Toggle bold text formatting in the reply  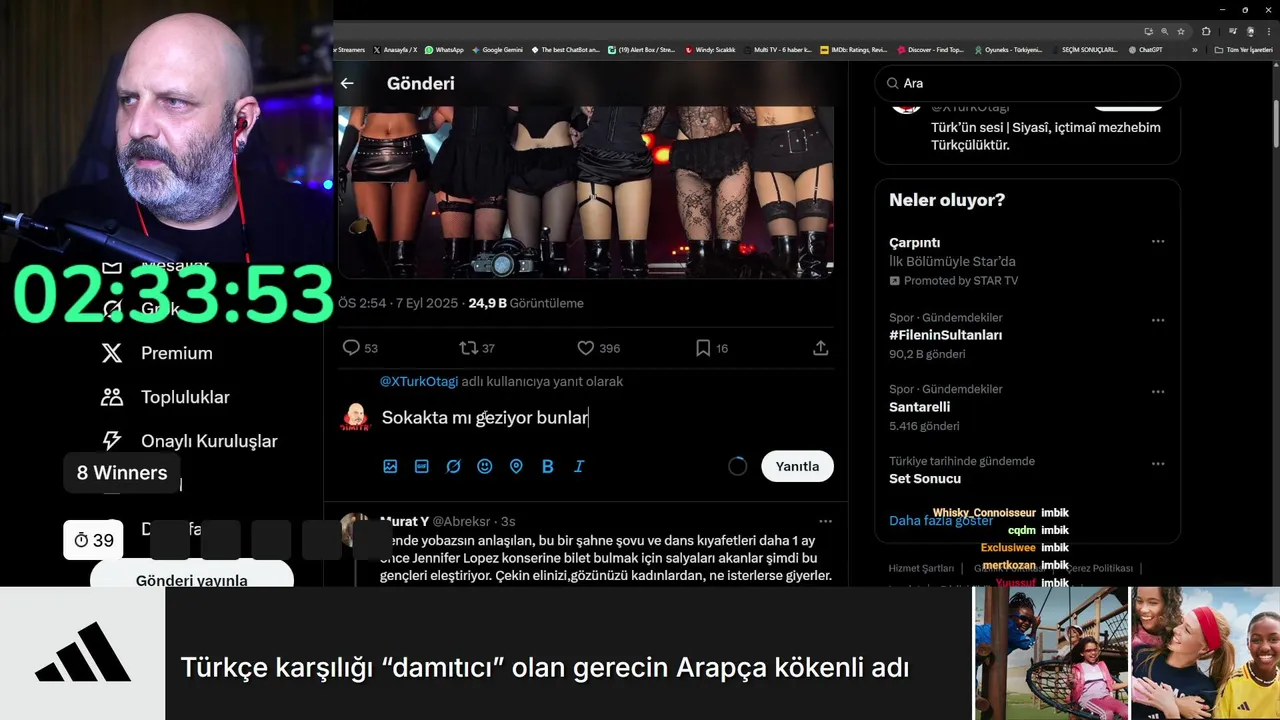point(547,466)
